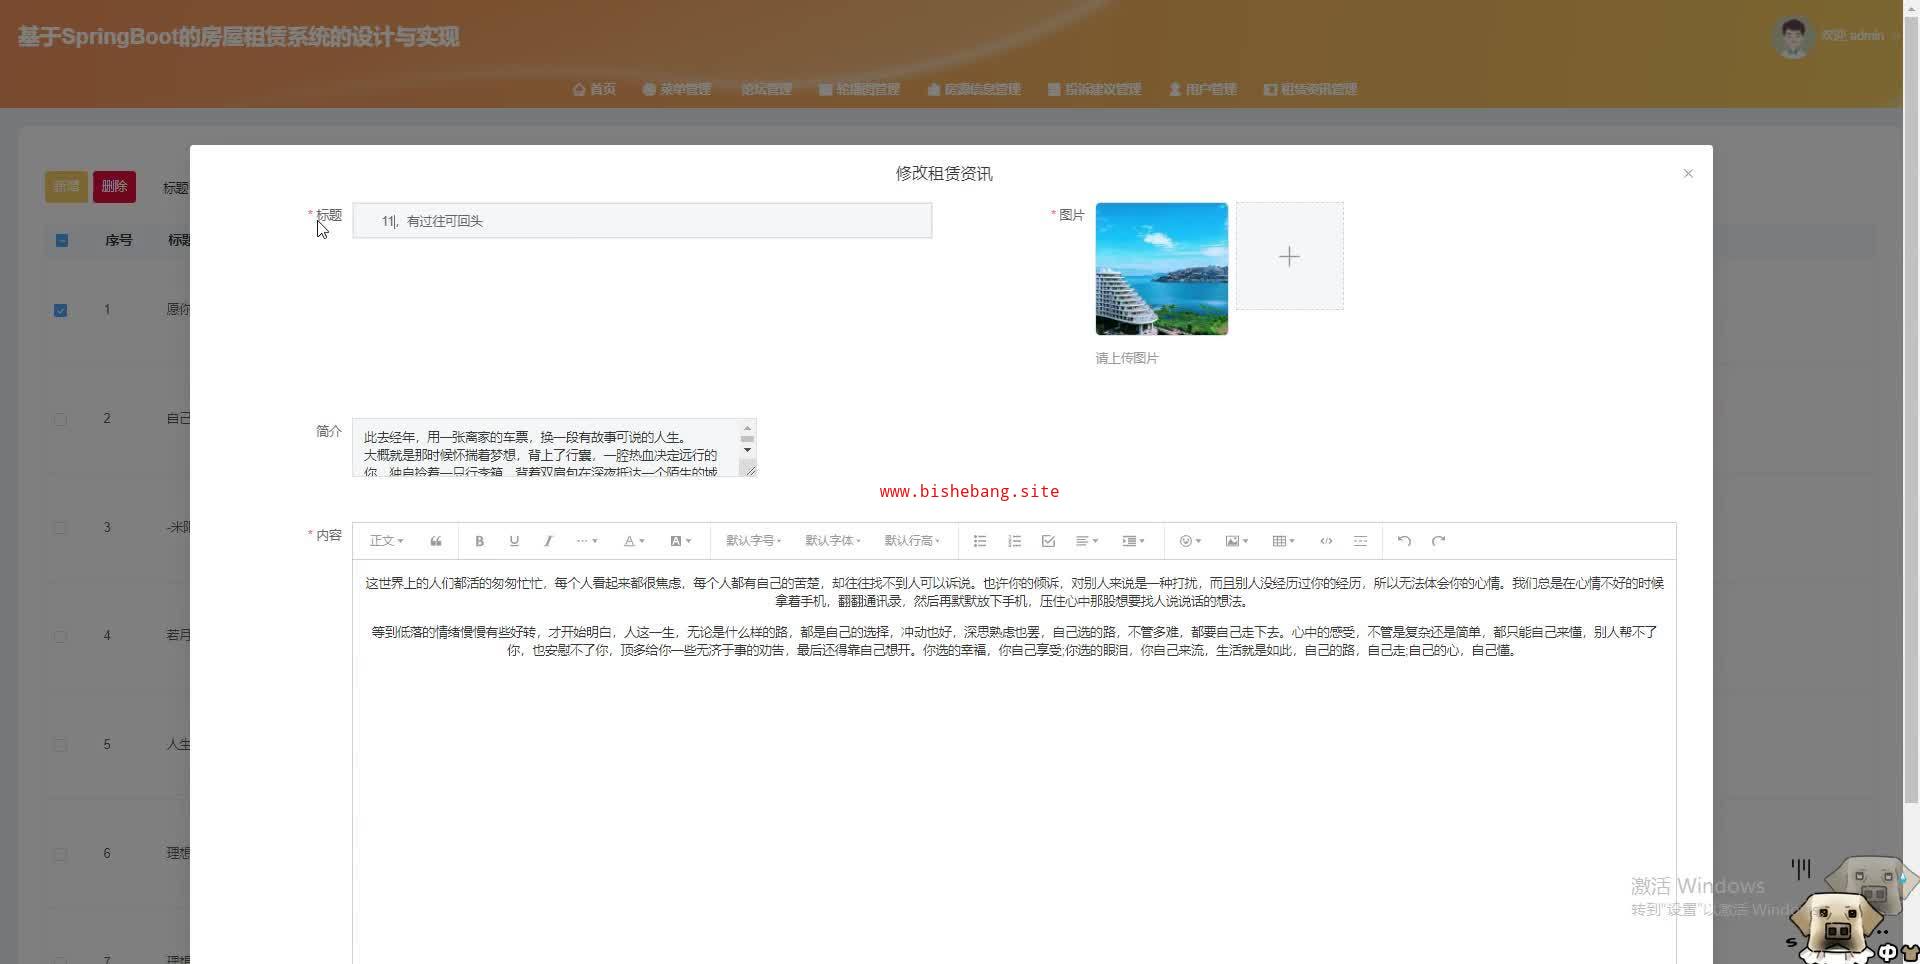The height and width of the screenshot is (964, 1920).
Task: Click the scroll-up arrow of the 简介 textarea
Action: pyautogui.click(x=747, y=428)
